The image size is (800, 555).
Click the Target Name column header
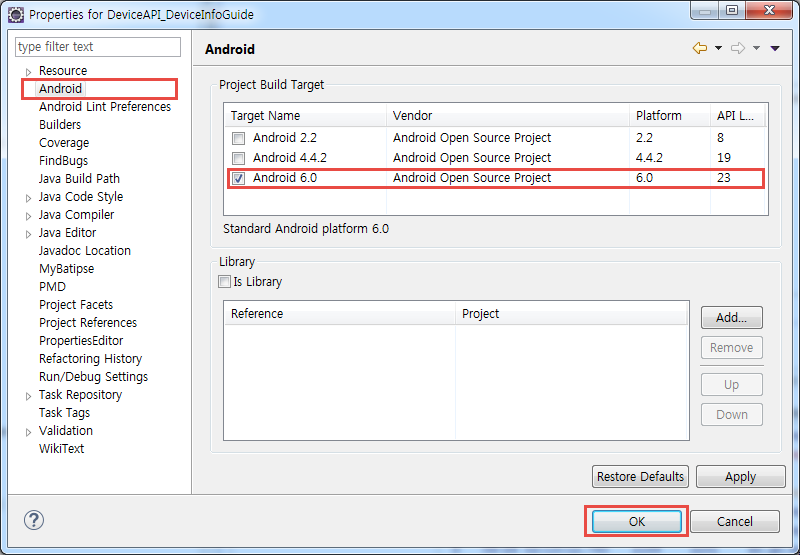[265, 116]
